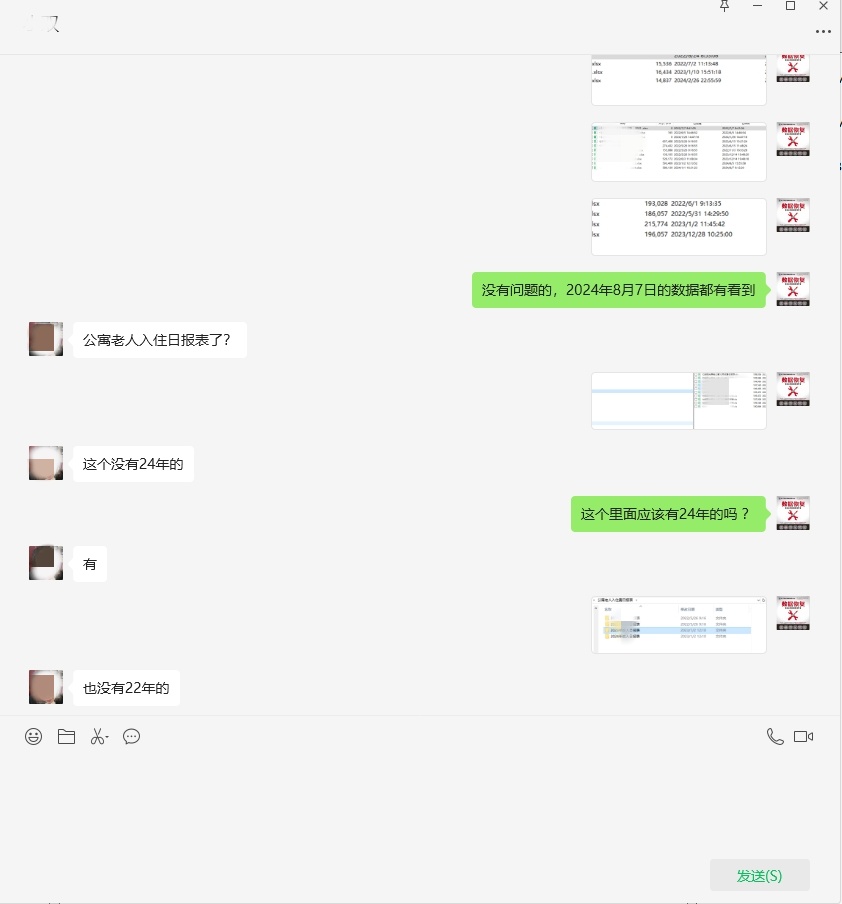The height and width of the screenshot is (904, 842).
Task: Click the message 也没有22年的
Action: [126, 688]
